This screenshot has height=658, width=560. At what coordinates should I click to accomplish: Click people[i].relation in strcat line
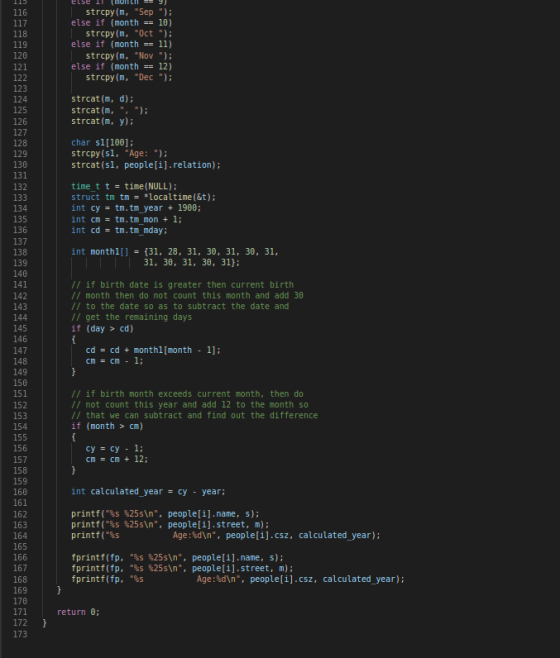pyautogui.click(x=170, y=165)
